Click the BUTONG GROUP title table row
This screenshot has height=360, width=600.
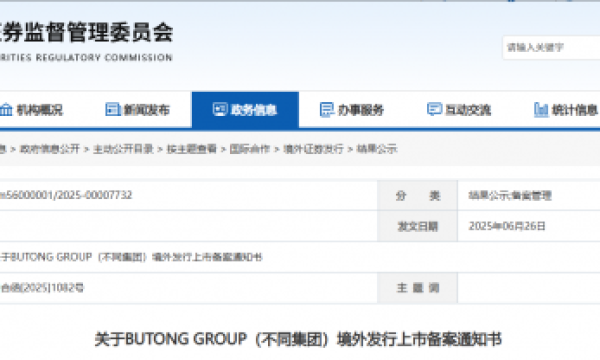click(x=300, y=257)
